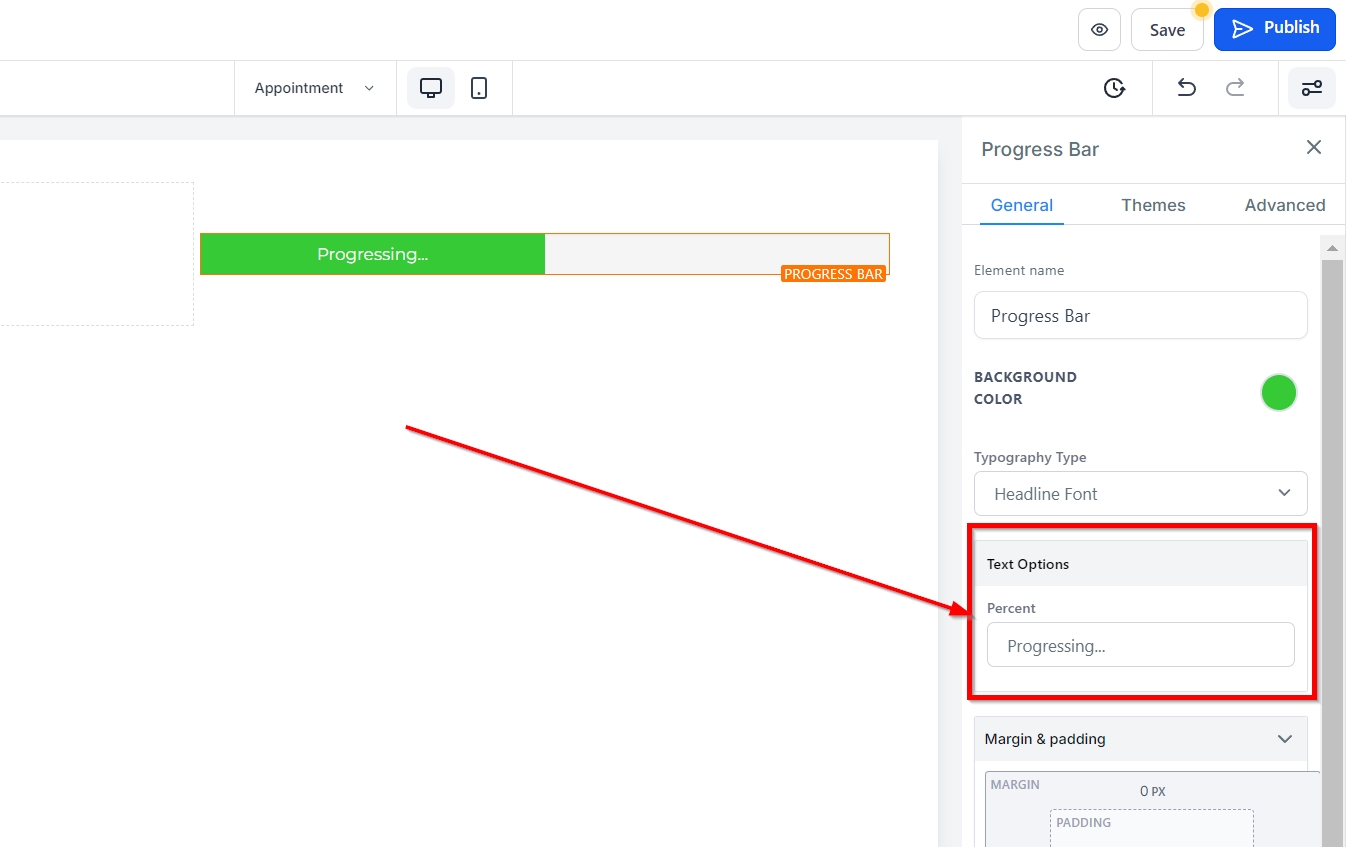Switch to mobile view mode

click(x=479, y=88)
